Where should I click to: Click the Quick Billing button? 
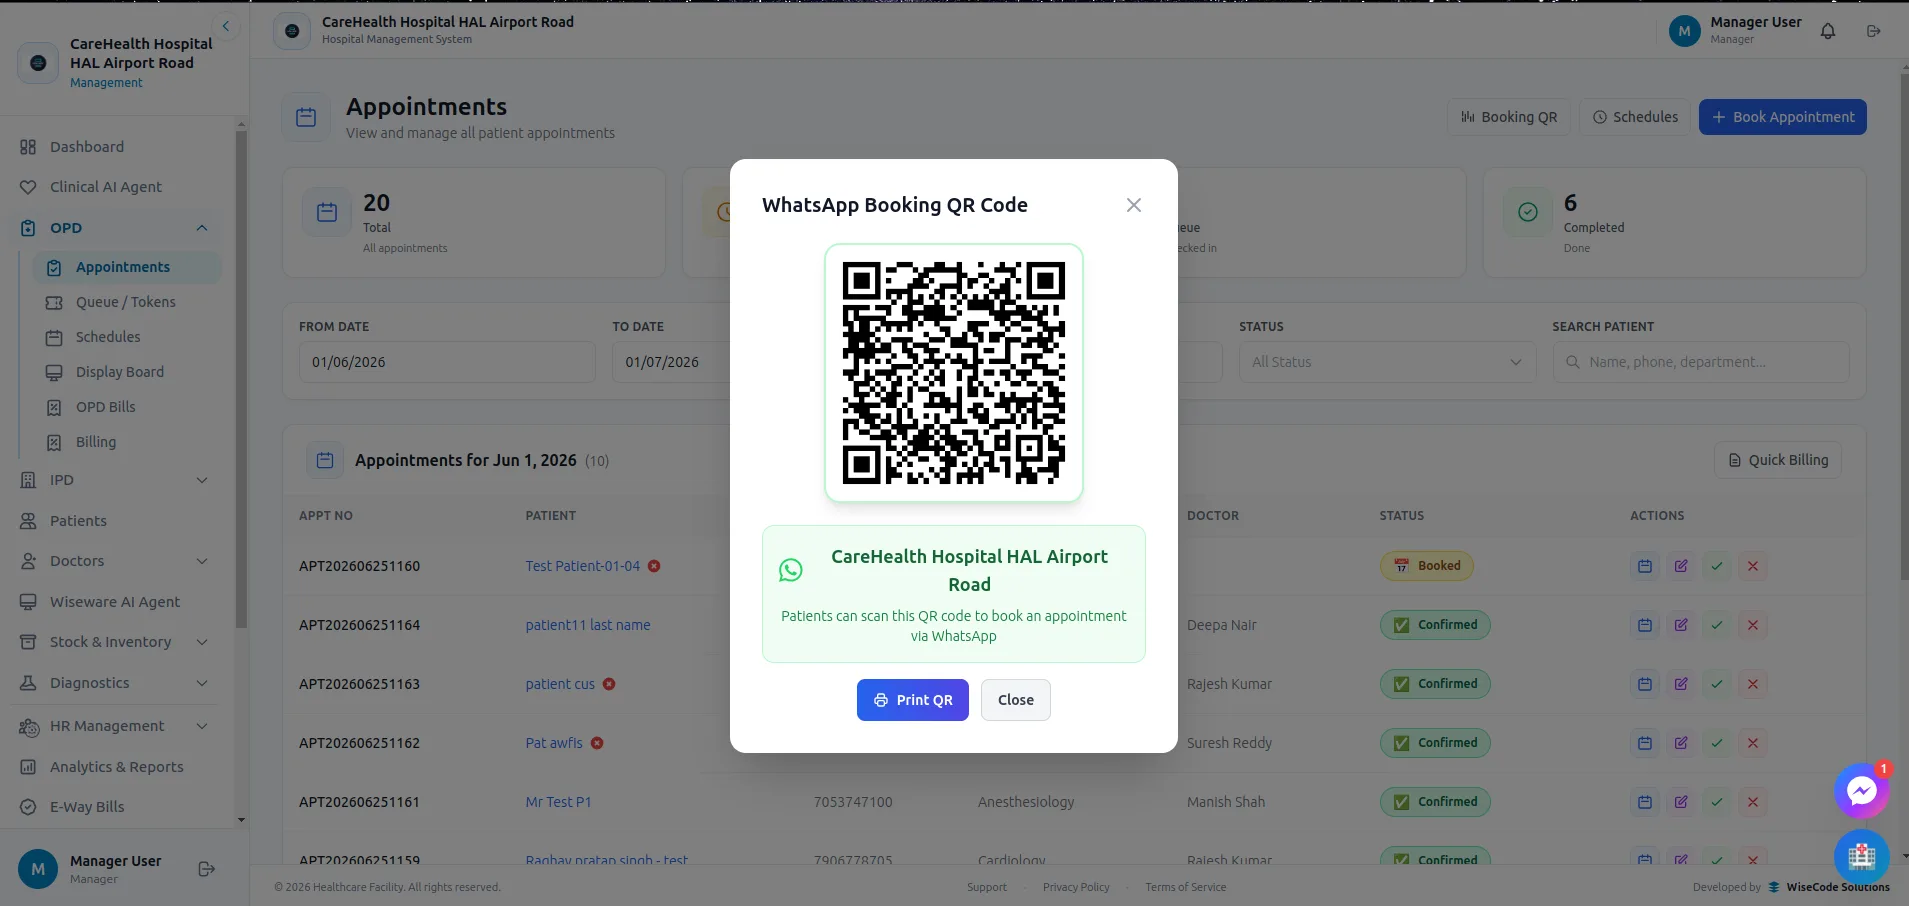point(1778,460)
